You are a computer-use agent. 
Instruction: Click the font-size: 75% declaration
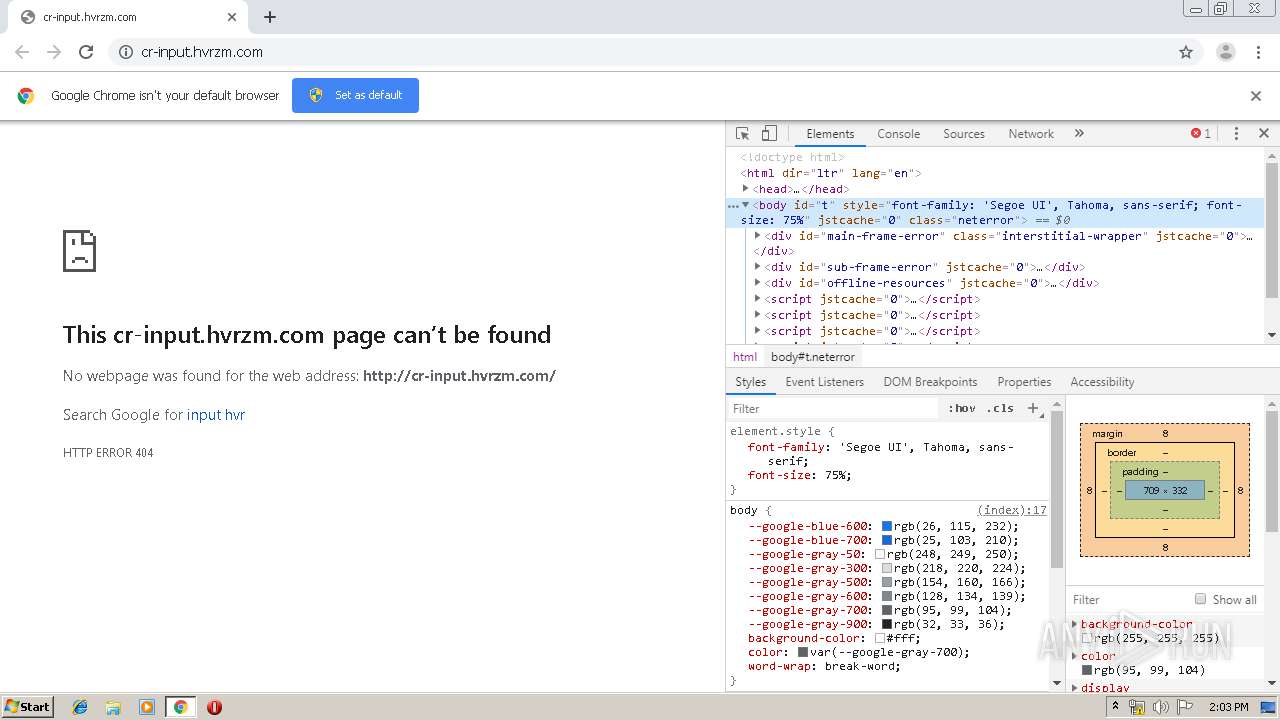(800, 475)
